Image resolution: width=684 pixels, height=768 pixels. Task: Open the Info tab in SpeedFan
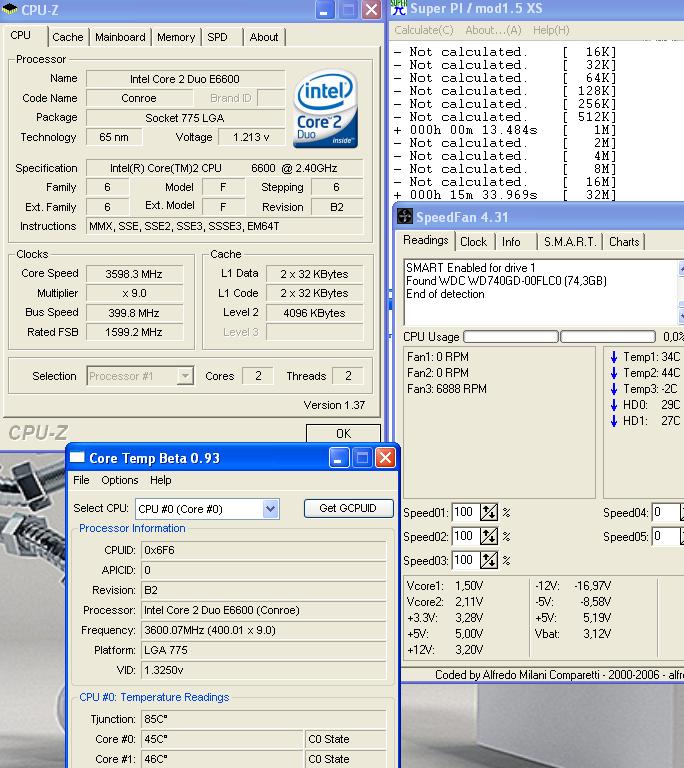[511, 242]
